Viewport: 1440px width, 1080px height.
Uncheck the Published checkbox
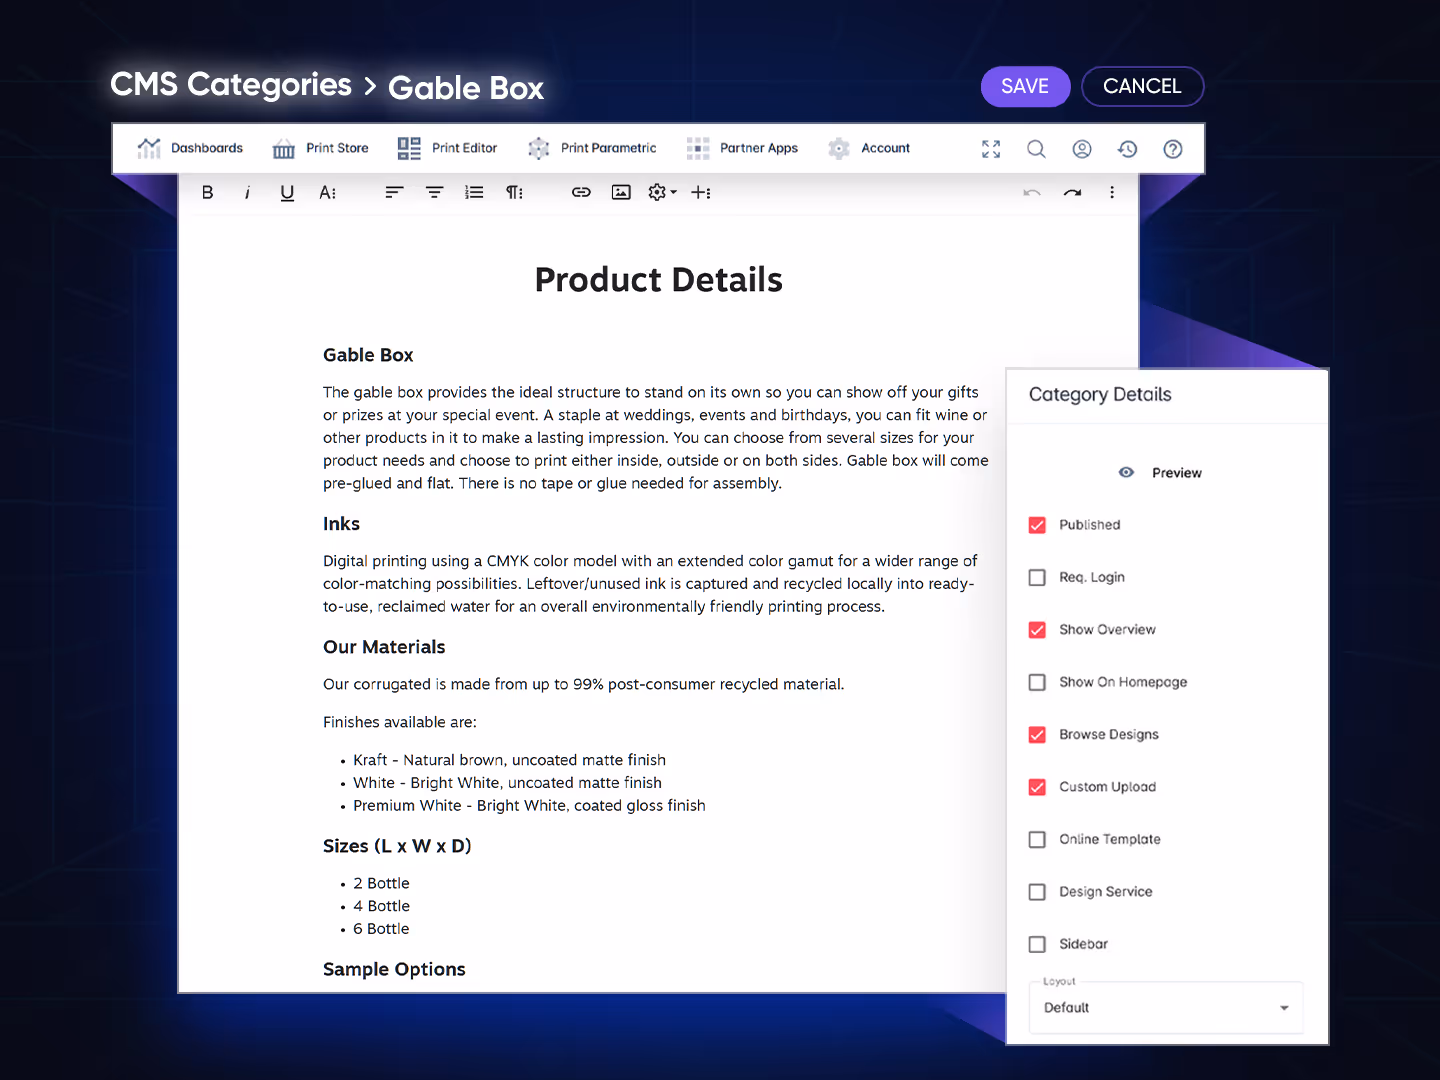click(1037, 525)
